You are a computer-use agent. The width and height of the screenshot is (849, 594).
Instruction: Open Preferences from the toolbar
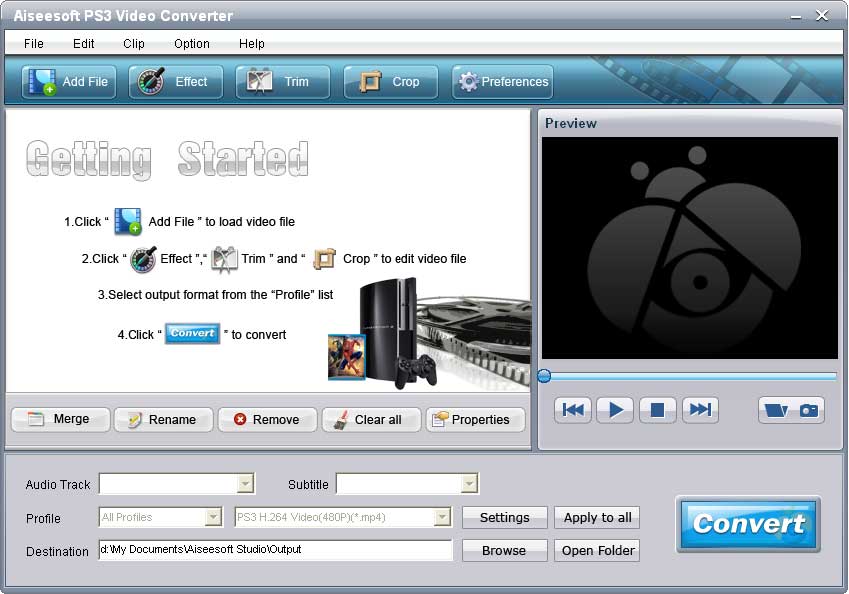[502, 82]
